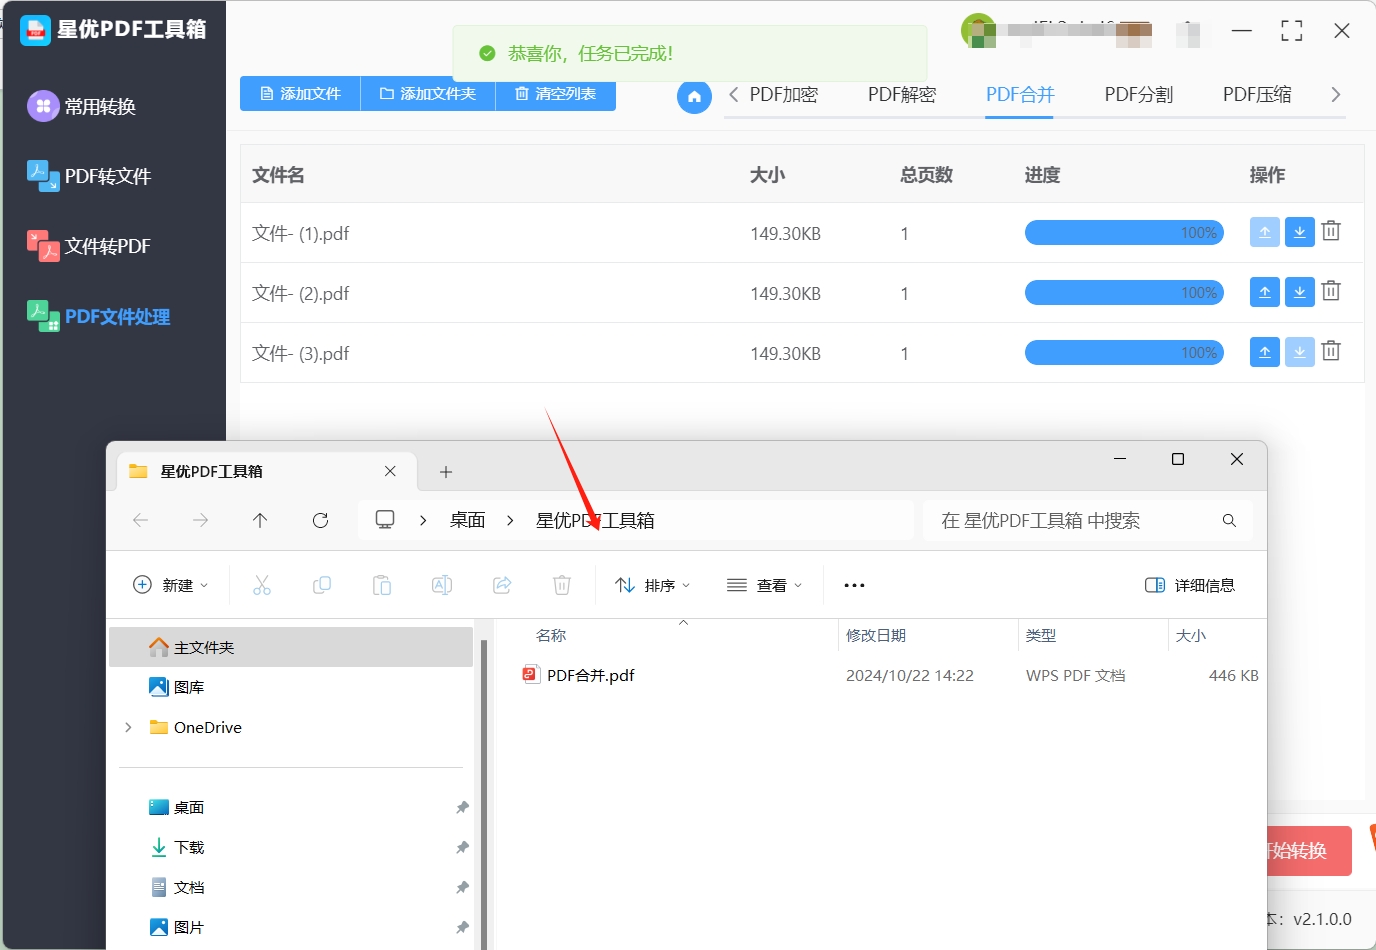Expand breadcrumb chevron before 桌面

coord(423,520)
